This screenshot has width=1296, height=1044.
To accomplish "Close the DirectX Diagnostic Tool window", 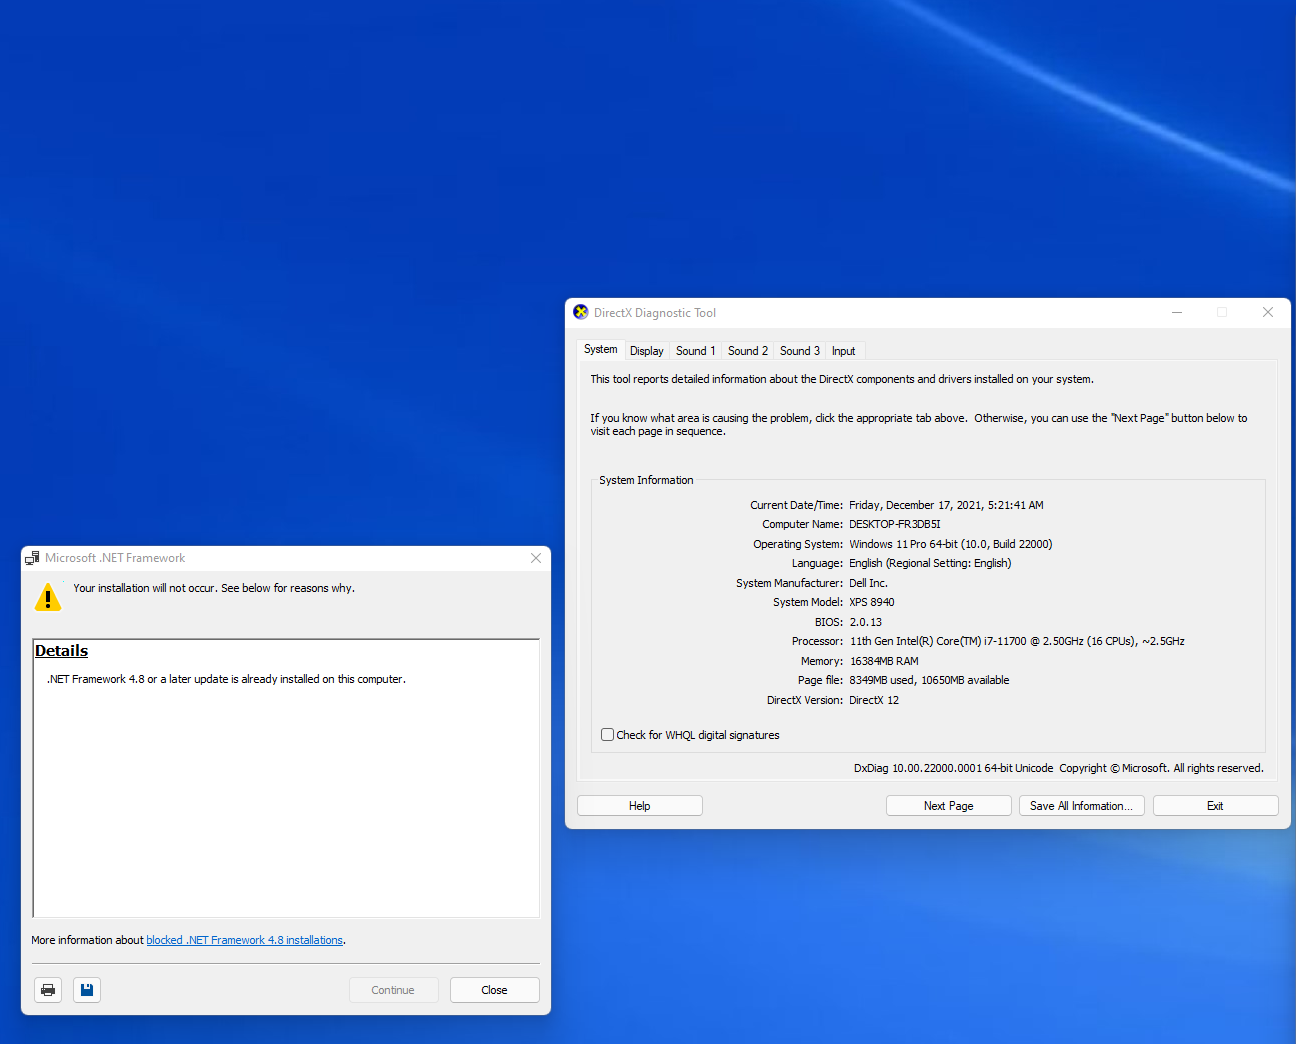I will click(x=1268, y=312).
